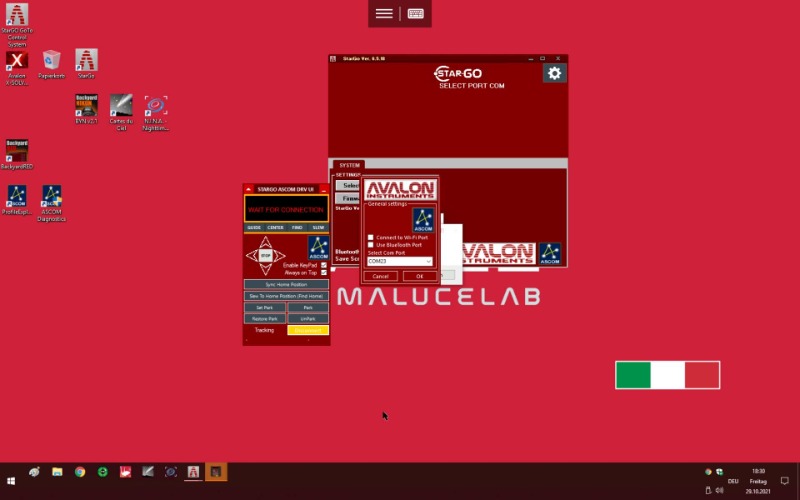Move the mount with the right arrow
Viewport: 800px width, 500px height.
pyautogui.click(x=280, y=255)
